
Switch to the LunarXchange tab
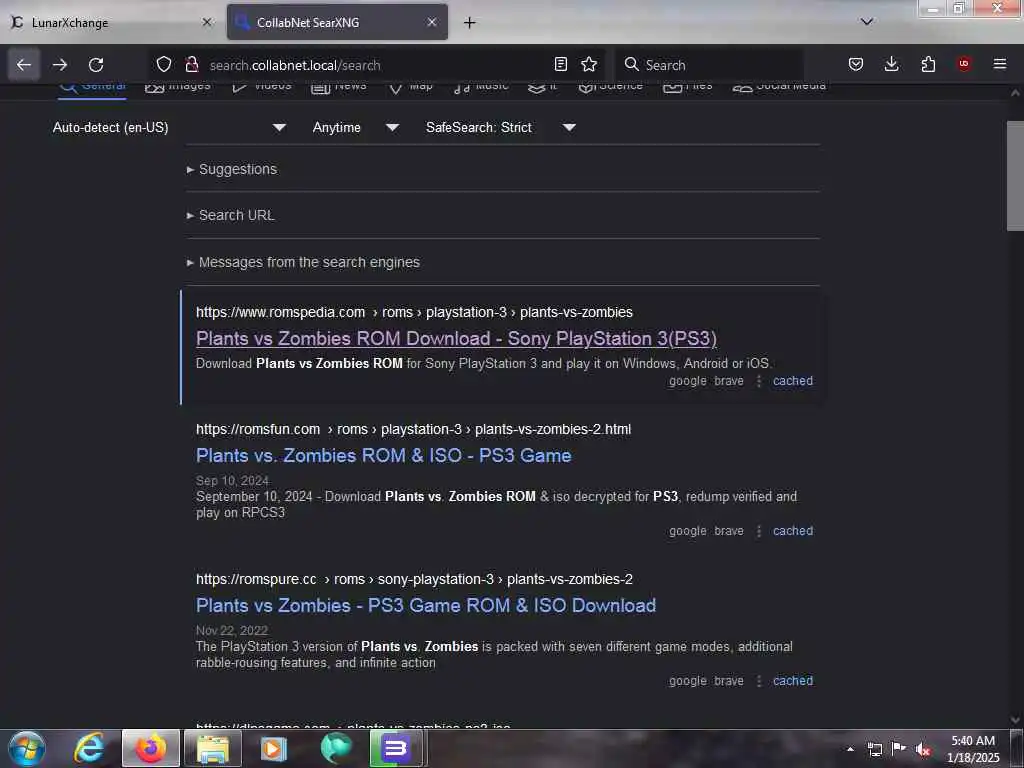111,22
